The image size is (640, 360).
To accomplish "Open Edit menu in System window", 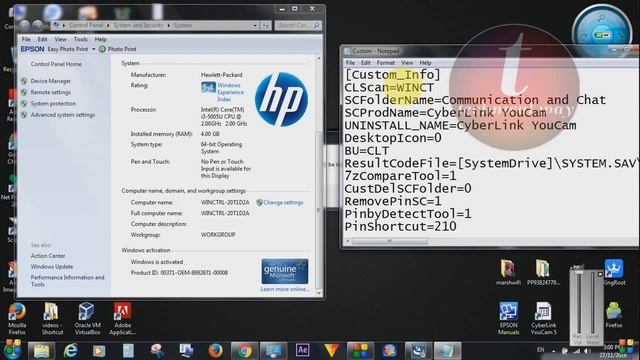I will pos(42,39).
